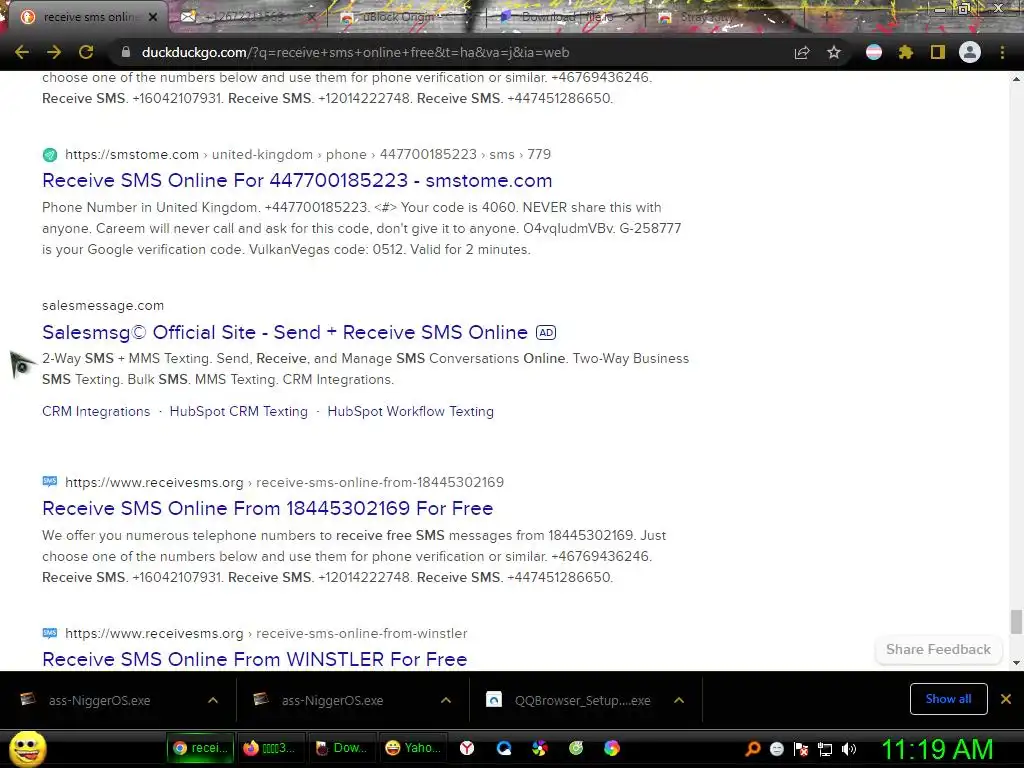1024x768 pixels.
Task: Click the AD badge on Salesmsg result
Action: (x=546, y=332)
